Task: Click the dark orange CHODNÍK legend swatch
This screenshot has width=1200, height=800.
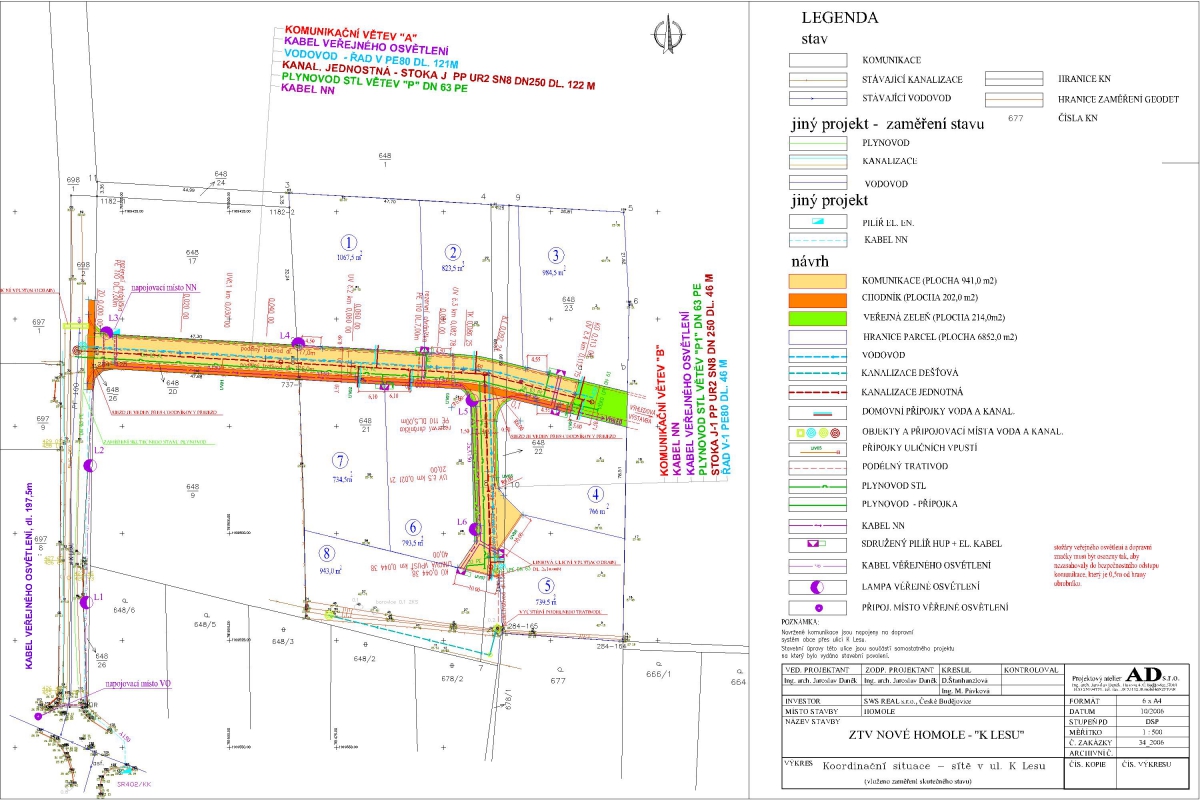Action: coord(818,299)
